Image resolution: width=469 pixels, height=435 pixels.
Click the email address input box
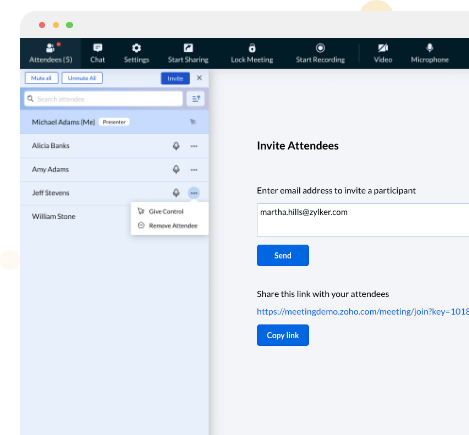pos(363,220)
